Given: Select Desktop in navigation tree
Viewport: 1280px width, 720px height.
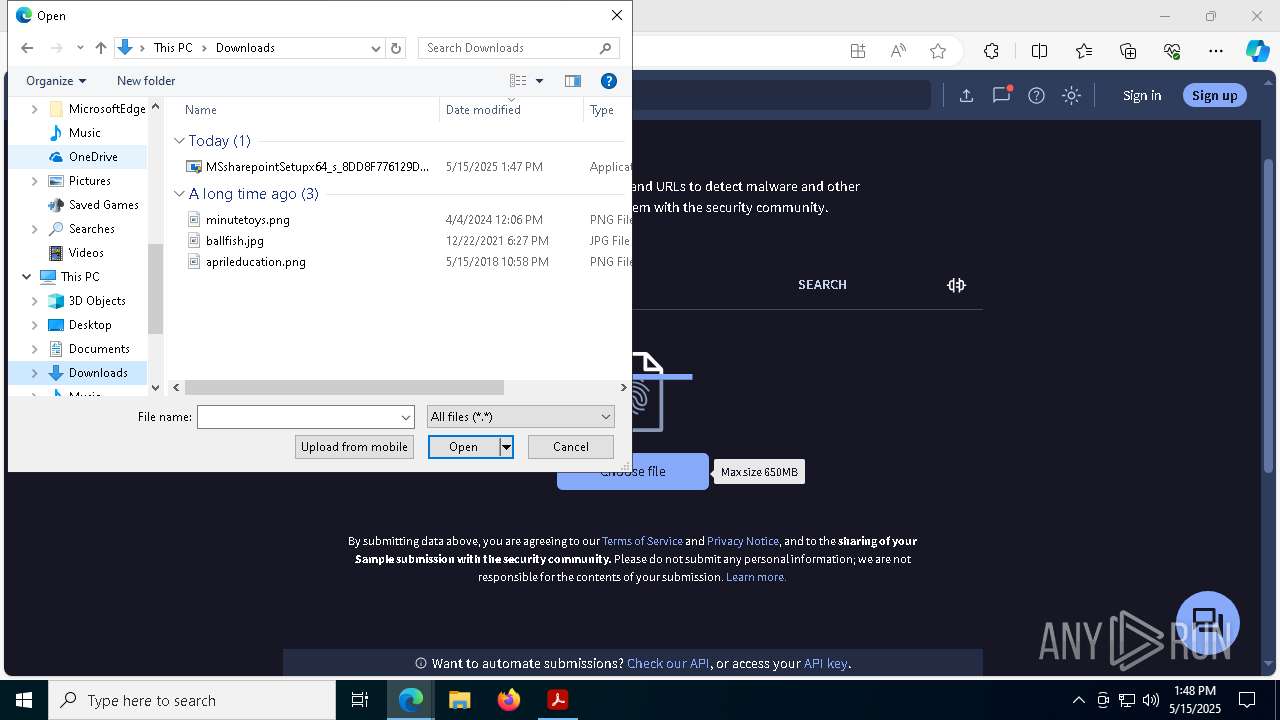Looking at the screenshot, I should point(90,325).
